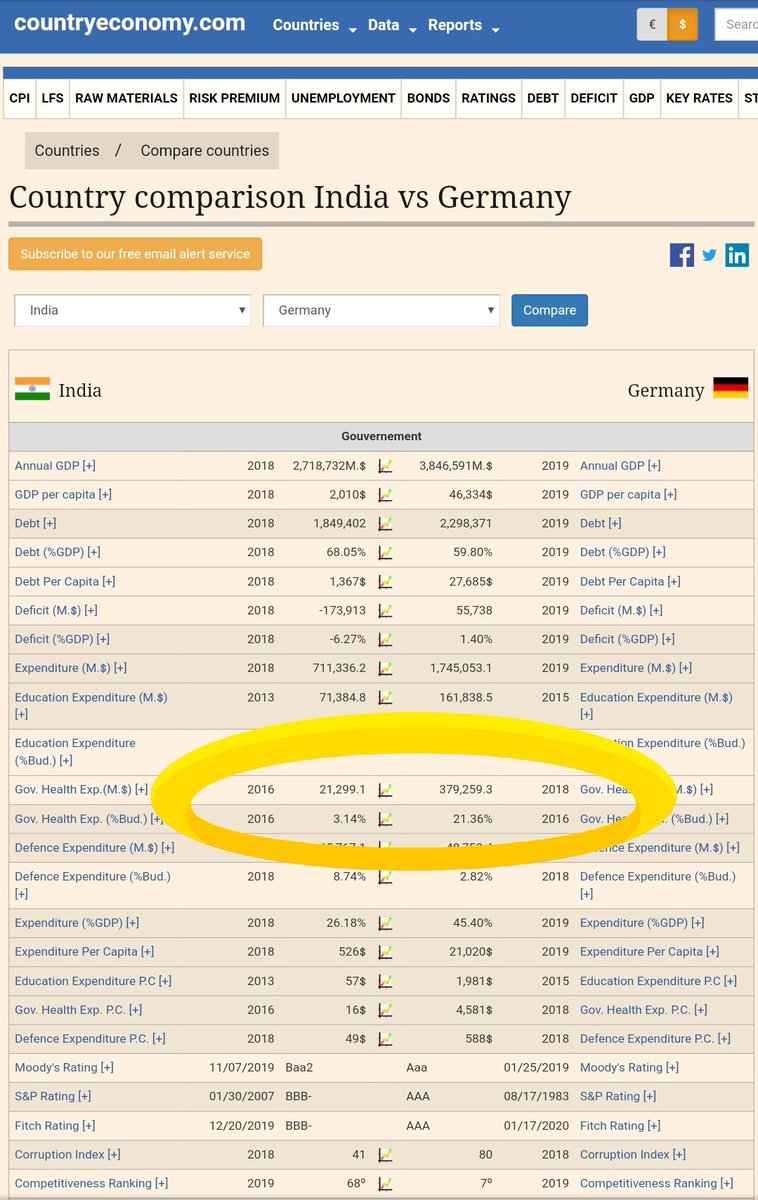
Task: Subscribe to free email alert service
Action: click(x=135, y=254)
